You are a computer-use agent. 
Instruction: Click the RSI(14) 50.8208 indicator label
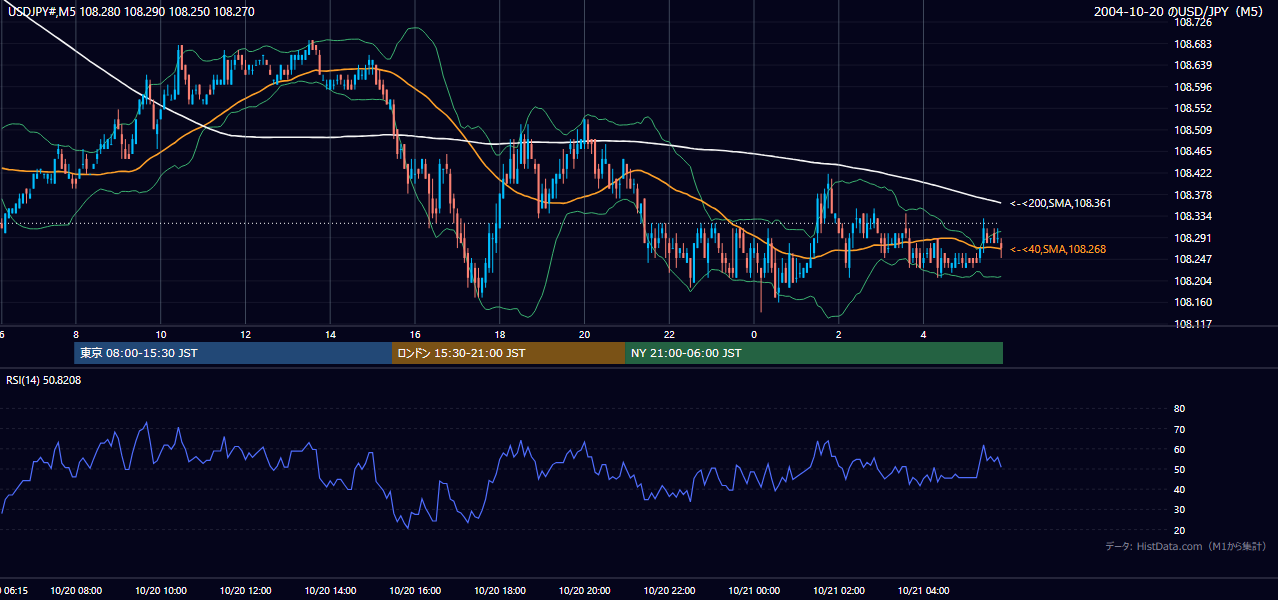point(44,380)
